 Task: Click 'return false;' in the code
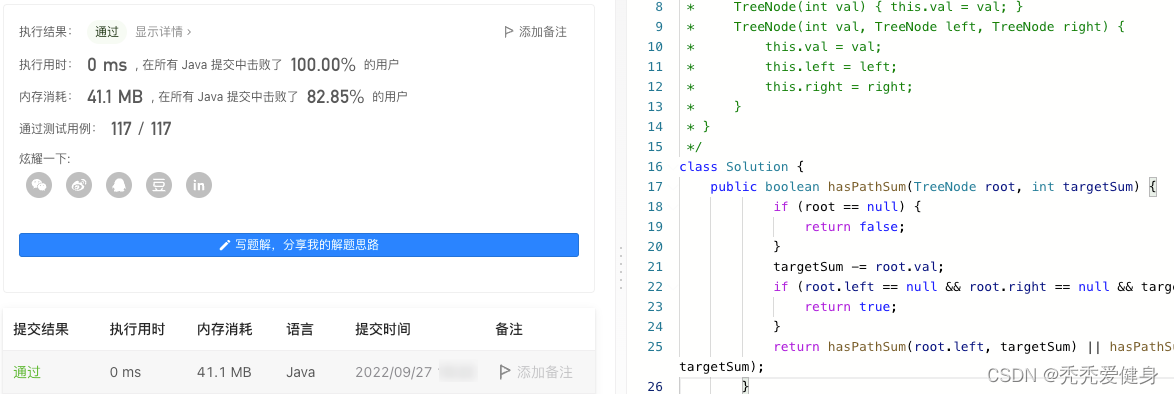tap(855, 226)
